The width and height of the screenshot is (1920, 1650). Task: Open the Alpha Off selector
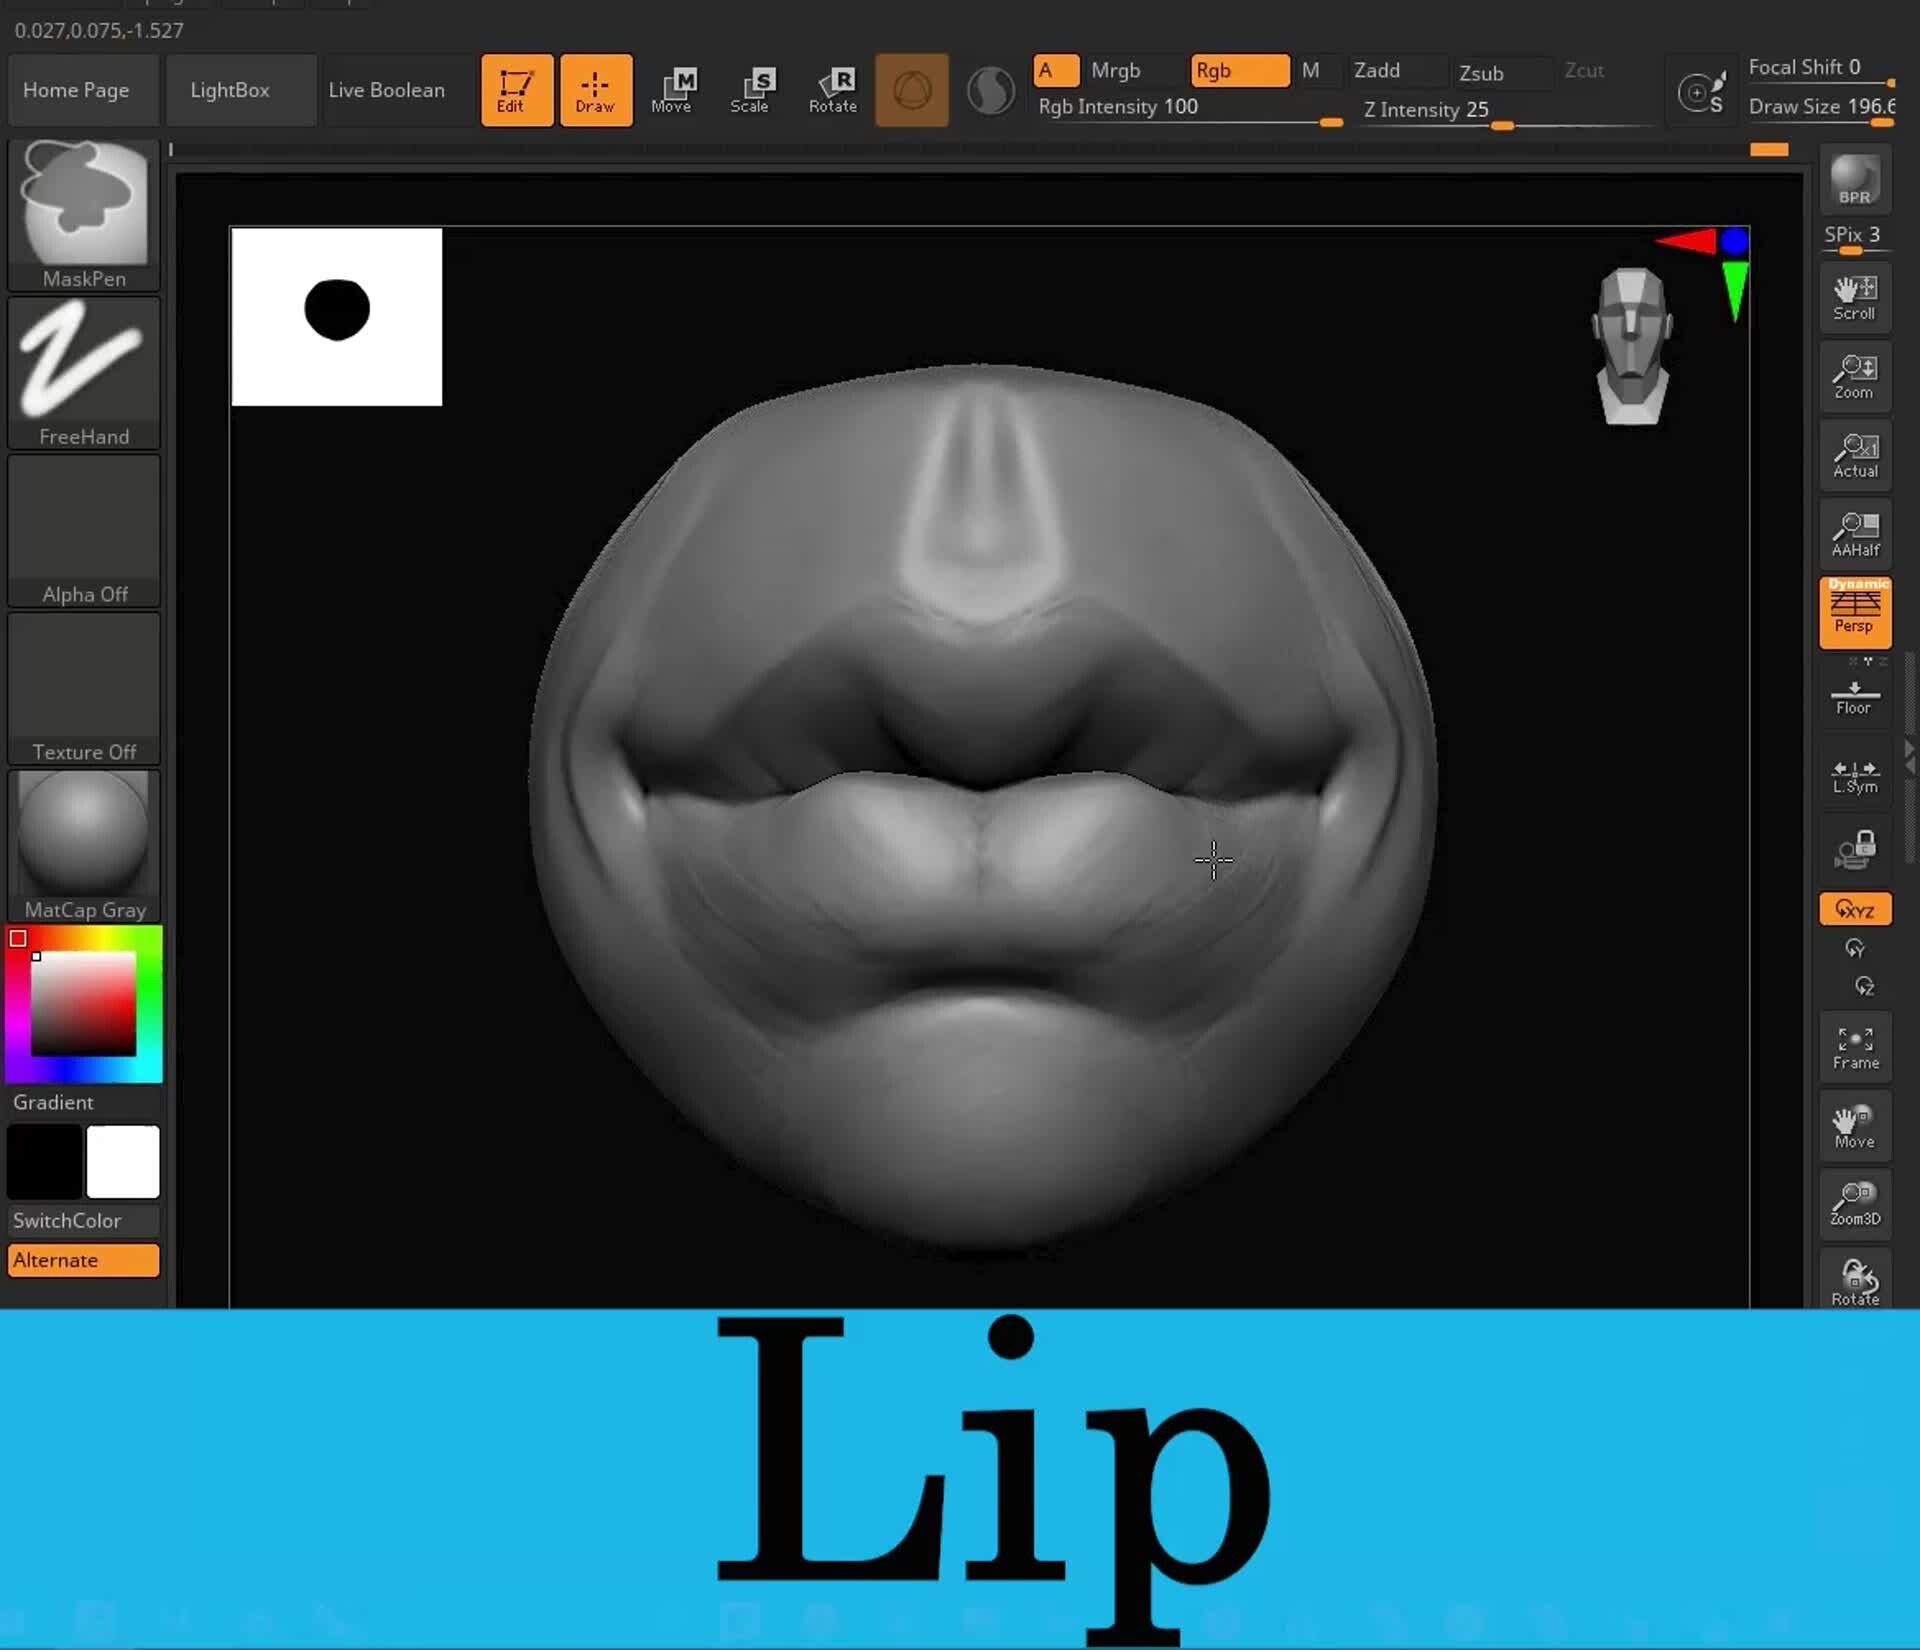pos(83,520)
